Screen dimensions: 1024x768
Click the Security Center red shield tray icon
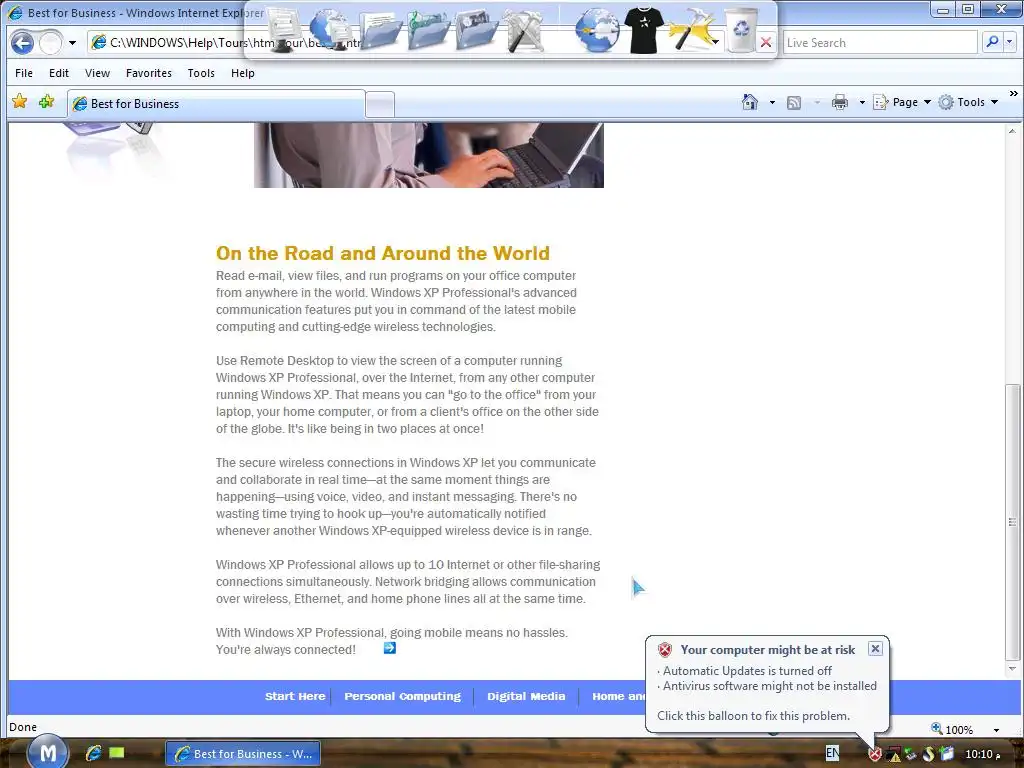pyautogui.click(x=875, y=755)
